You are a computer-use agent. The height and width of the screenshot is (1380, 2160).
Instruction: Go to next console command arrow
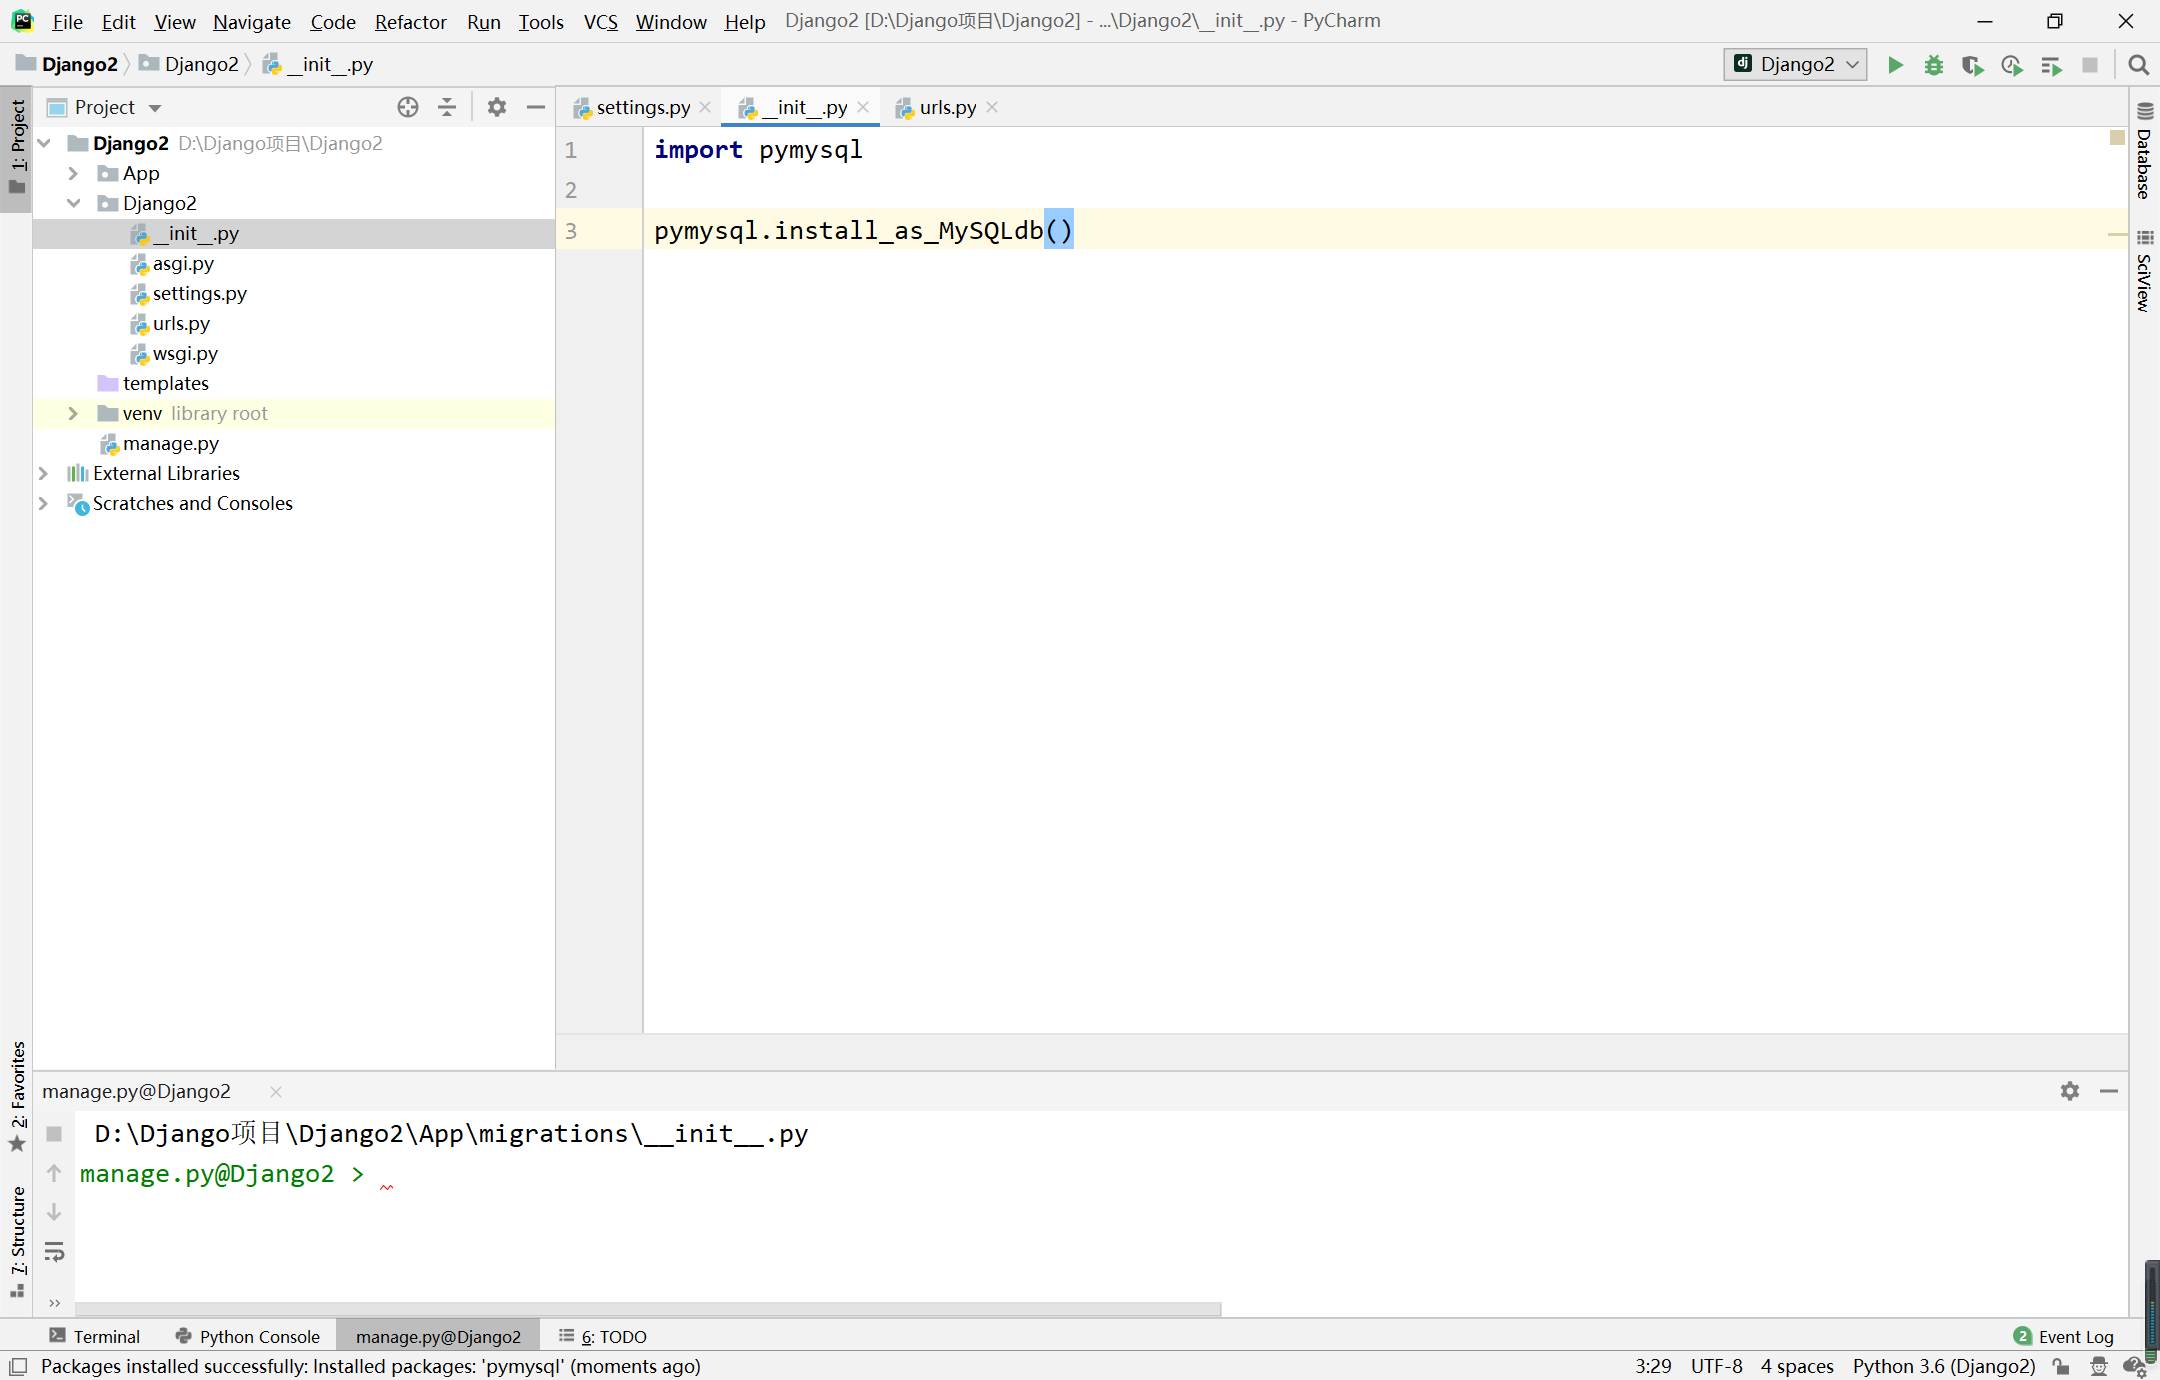click(54, 1212)
